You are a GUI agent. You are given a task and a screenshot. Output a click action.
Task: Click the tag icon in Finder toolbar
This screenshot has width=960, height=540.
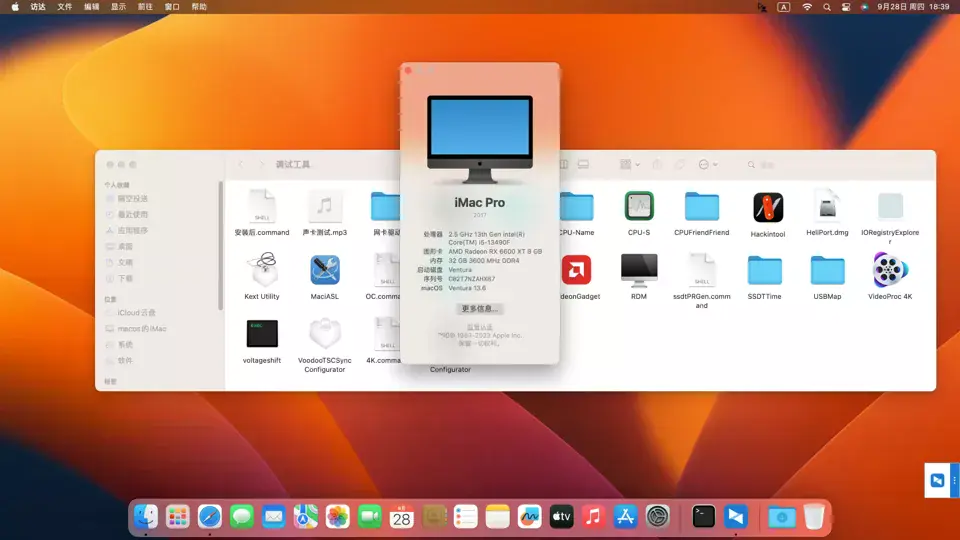pos(680,164)
